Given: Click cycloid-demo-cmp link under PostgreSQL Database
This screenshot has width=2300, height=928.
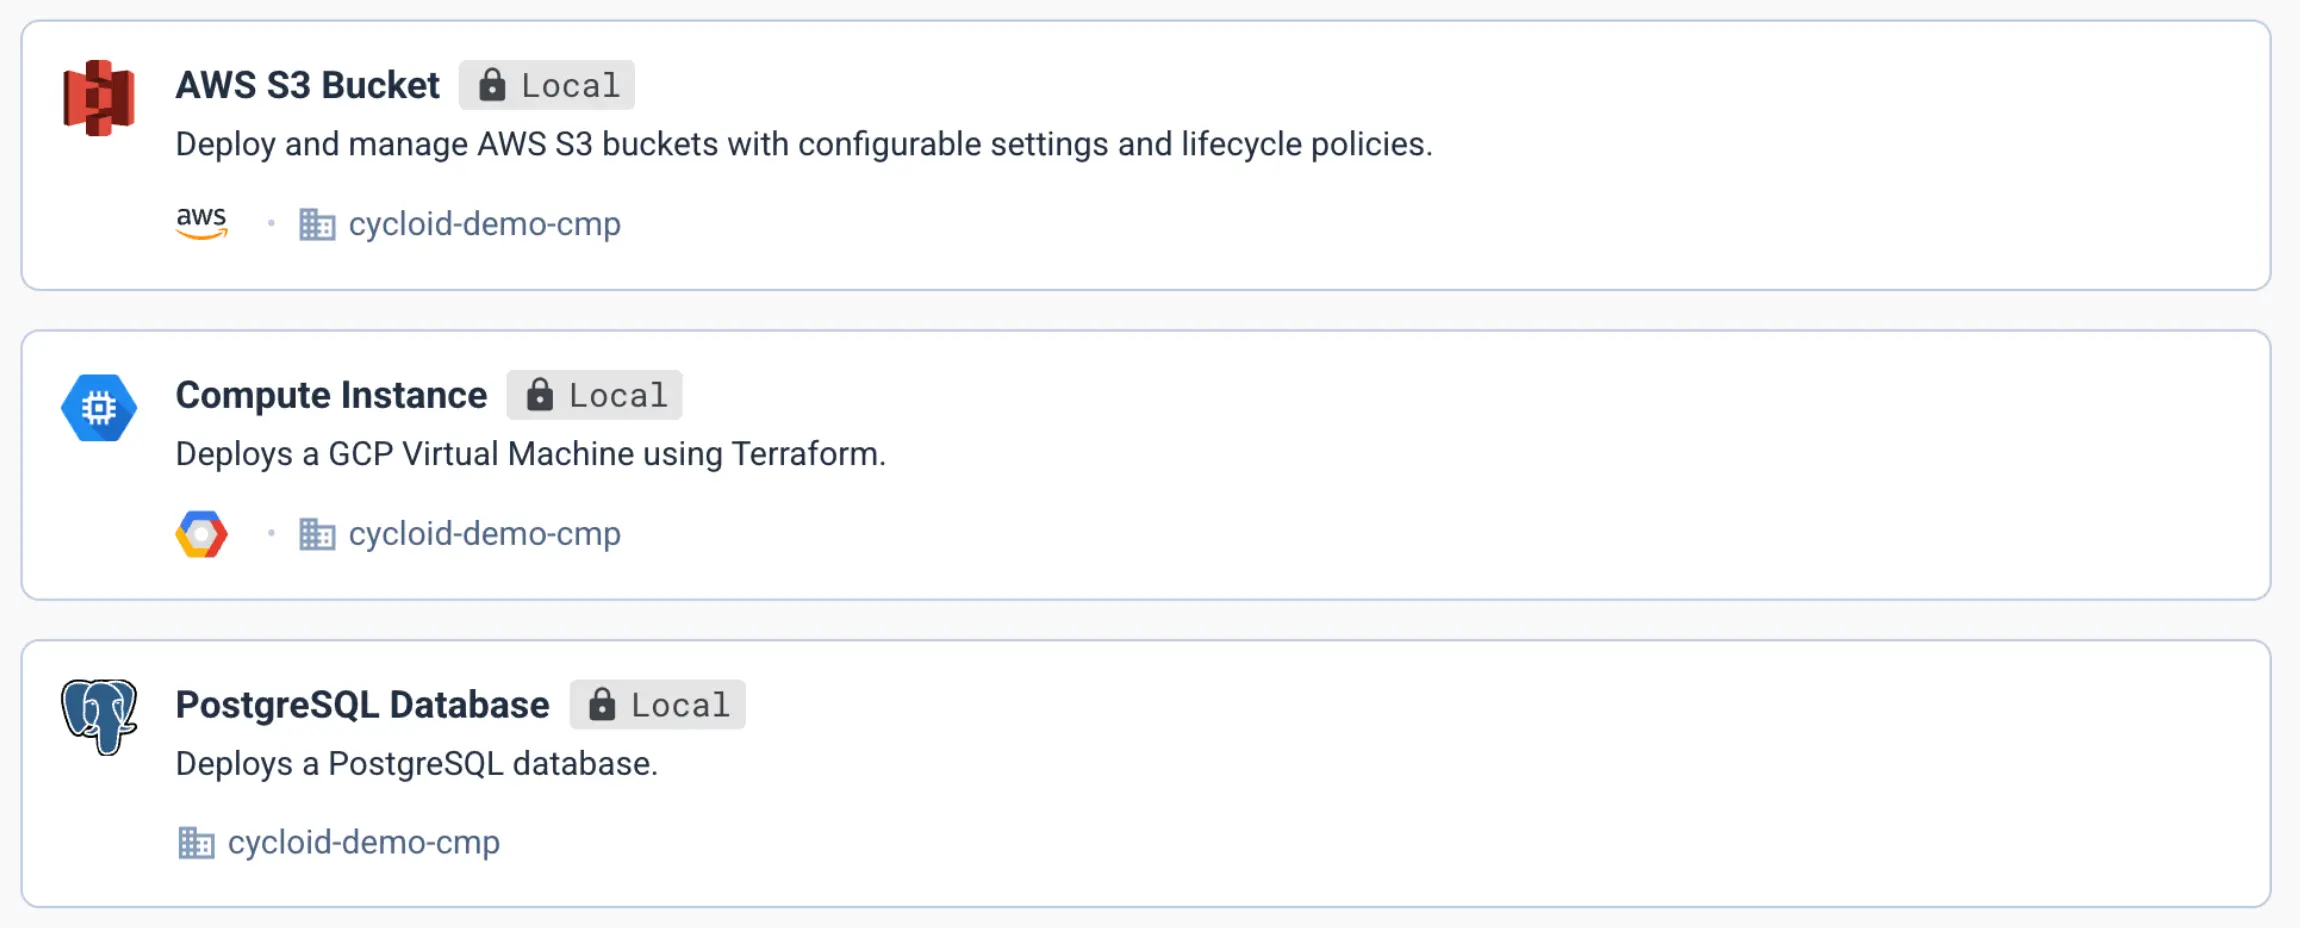Looking at the screenshot, I should click(x=363, y=843).
